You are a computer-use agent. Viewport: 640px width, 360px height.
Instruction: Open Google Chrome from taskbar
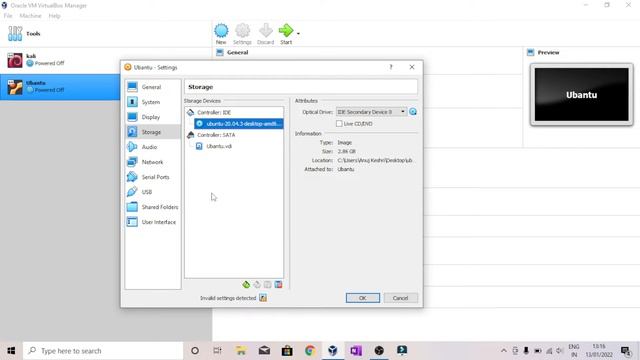pyautogui.click(x=310, y=351)
